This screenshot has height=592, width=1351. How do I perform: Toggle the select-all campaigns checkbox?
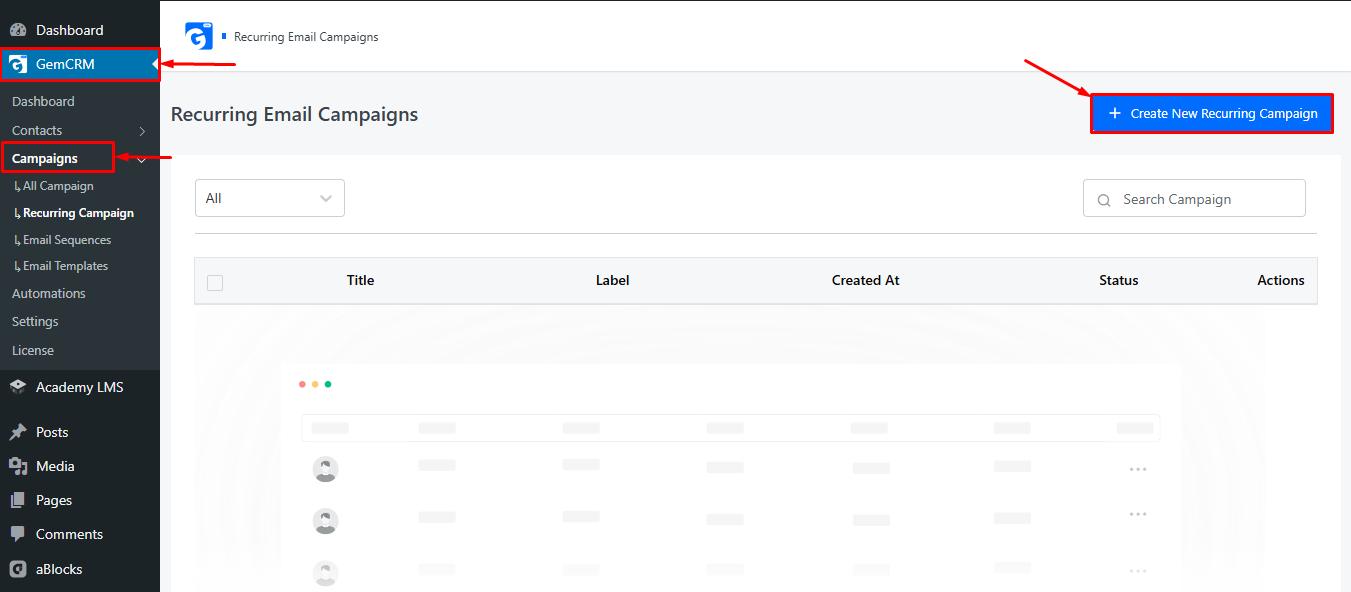pos(215,282)
